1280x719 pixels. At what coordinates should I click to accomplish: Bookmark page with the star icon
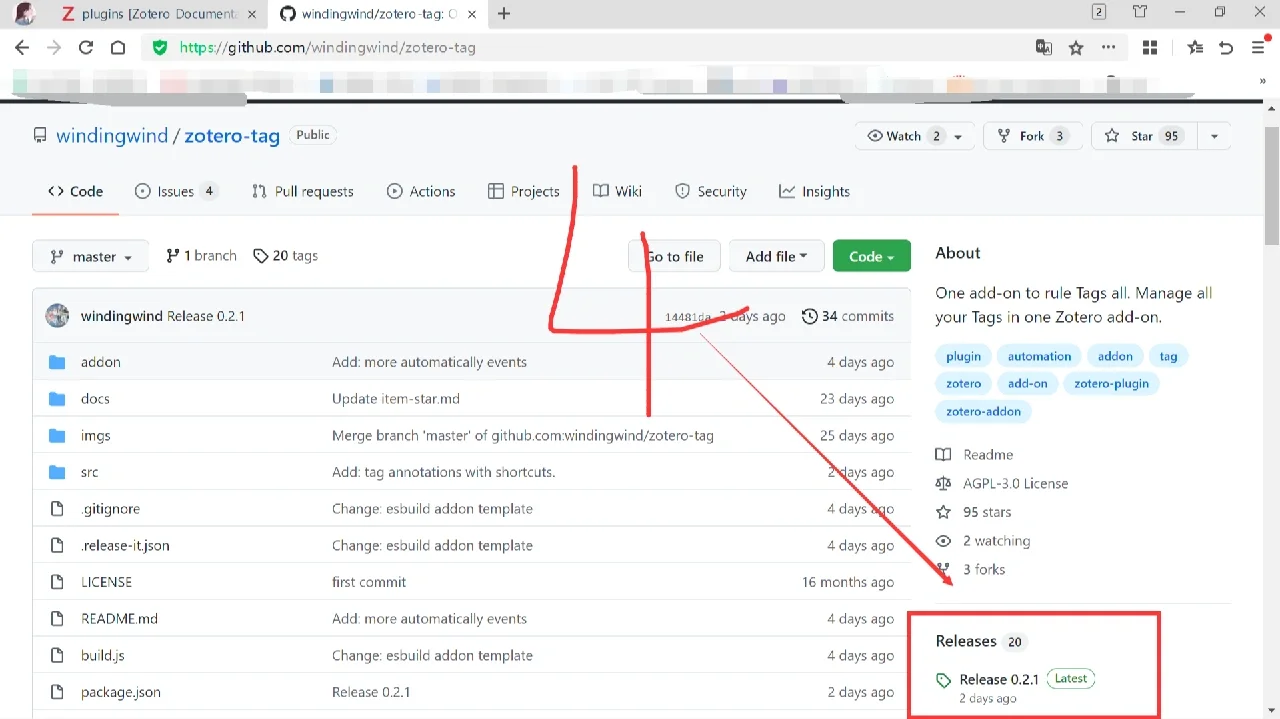click(x=1076, y=47)
